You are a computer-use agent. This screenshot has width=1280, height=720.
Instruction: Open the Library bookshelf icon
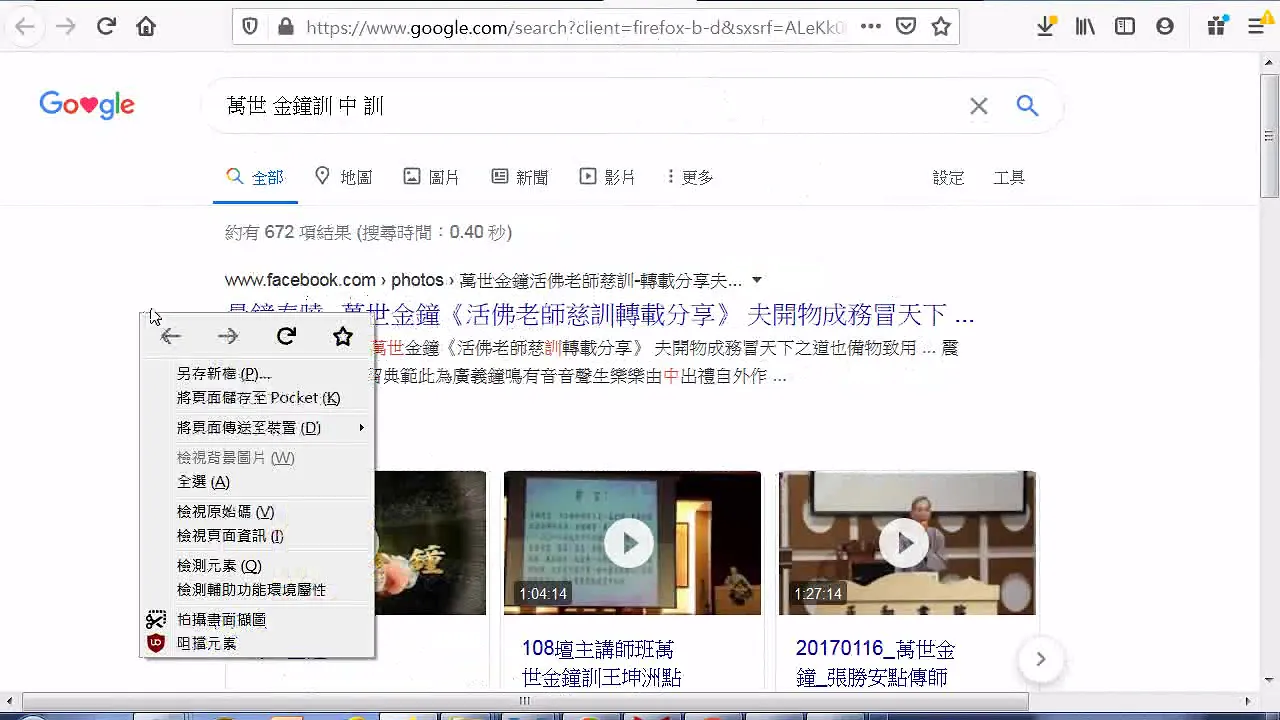point(1085,27)
